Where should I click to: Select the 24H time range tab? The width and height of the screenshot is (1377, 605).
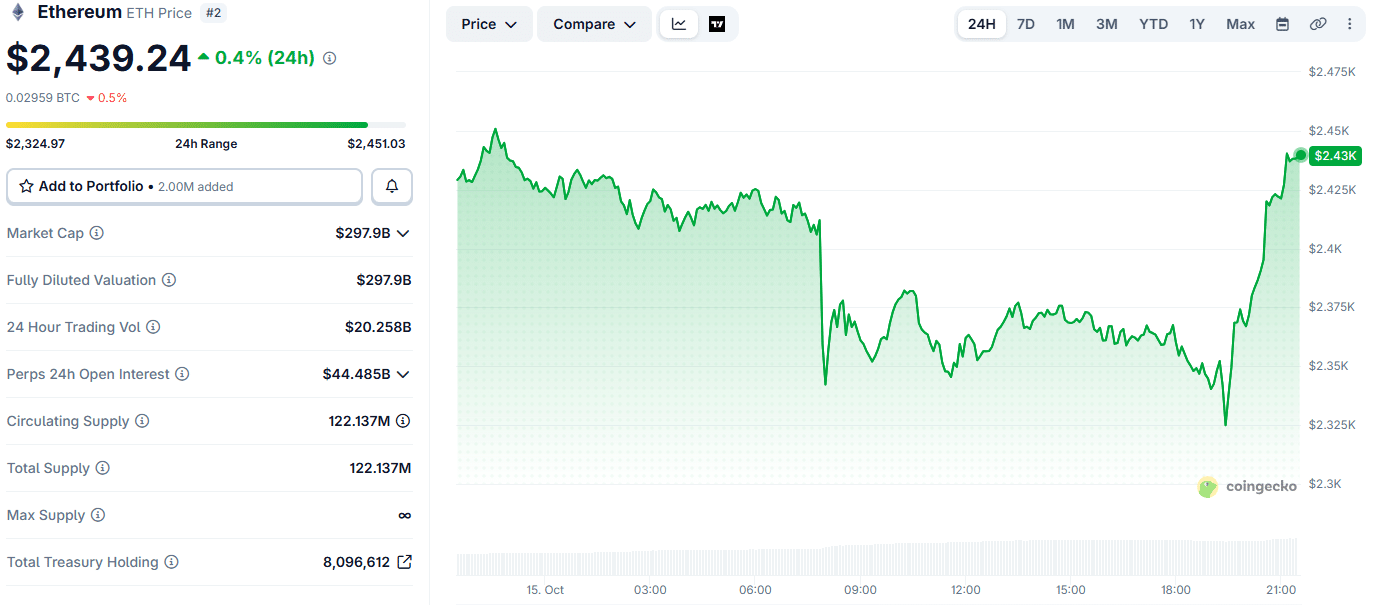[982, 24]
